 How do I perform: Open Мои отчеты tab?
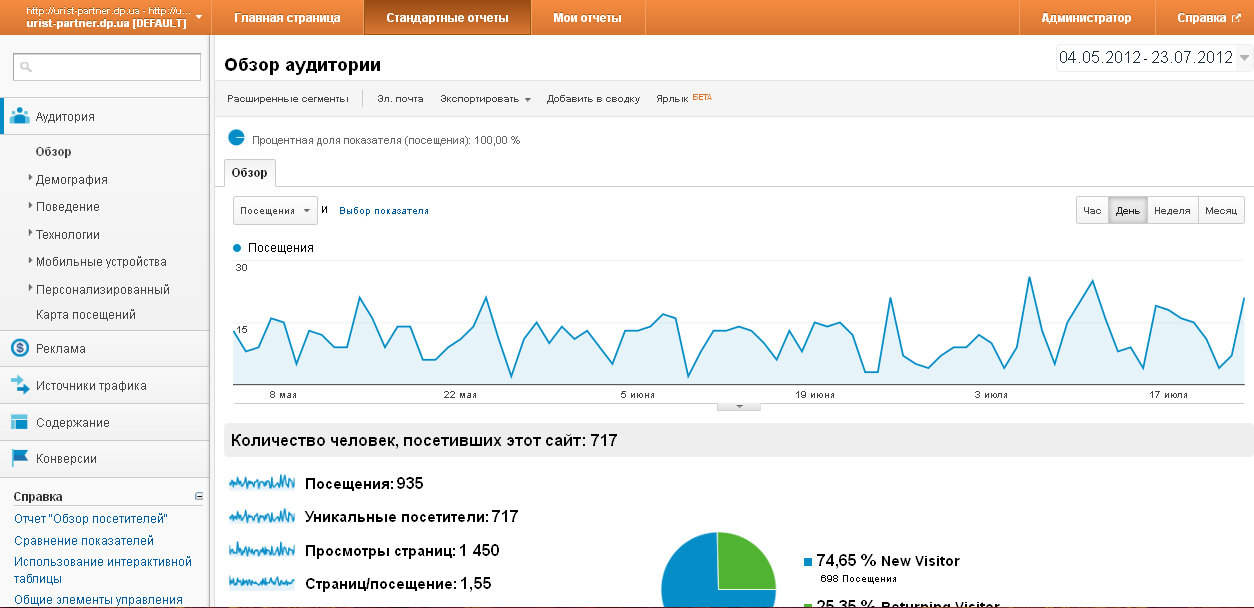pos(588,18)
